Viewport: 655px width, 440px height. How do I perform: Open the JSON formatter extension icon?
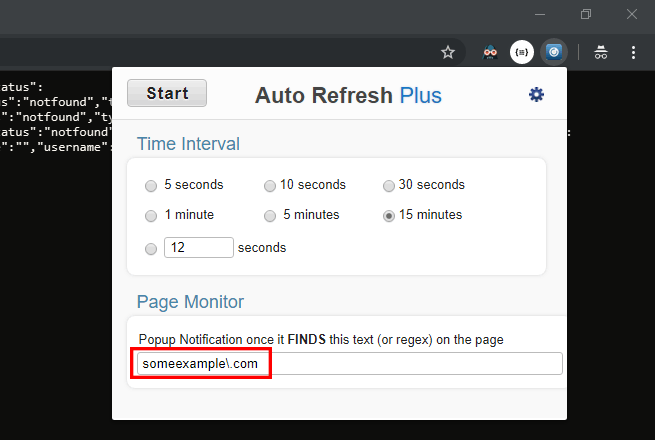(x=522, y=52)
